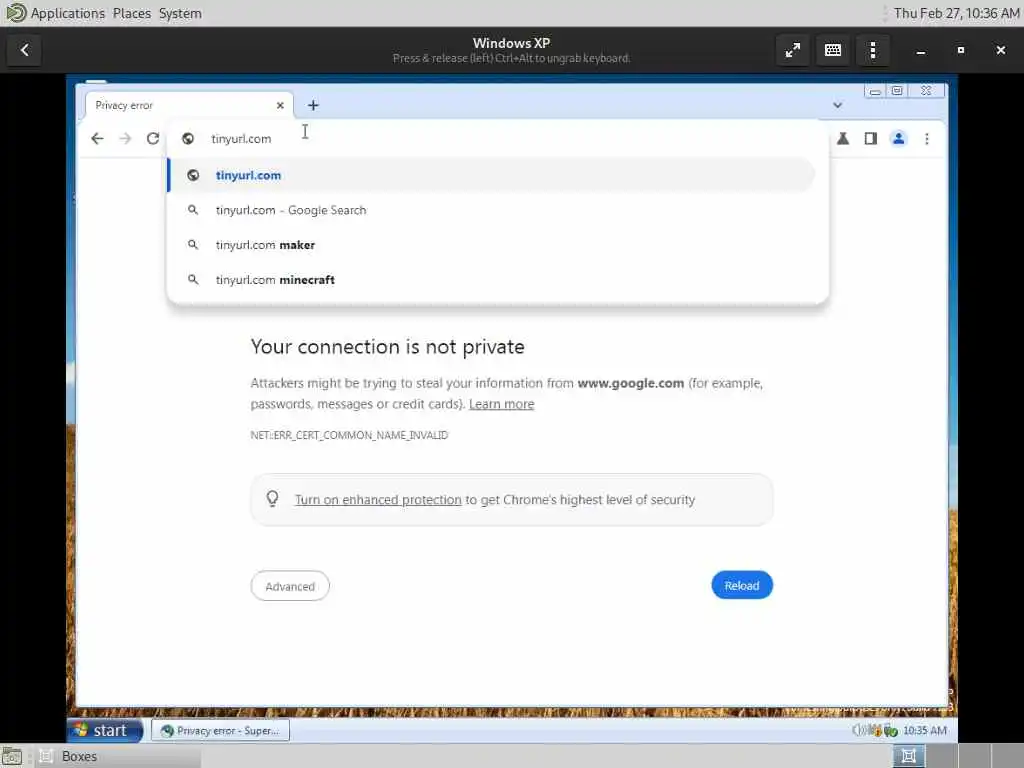Expand tab search chevron
1024x768 pixels.
pyautogui.click(x=837, y=105)
